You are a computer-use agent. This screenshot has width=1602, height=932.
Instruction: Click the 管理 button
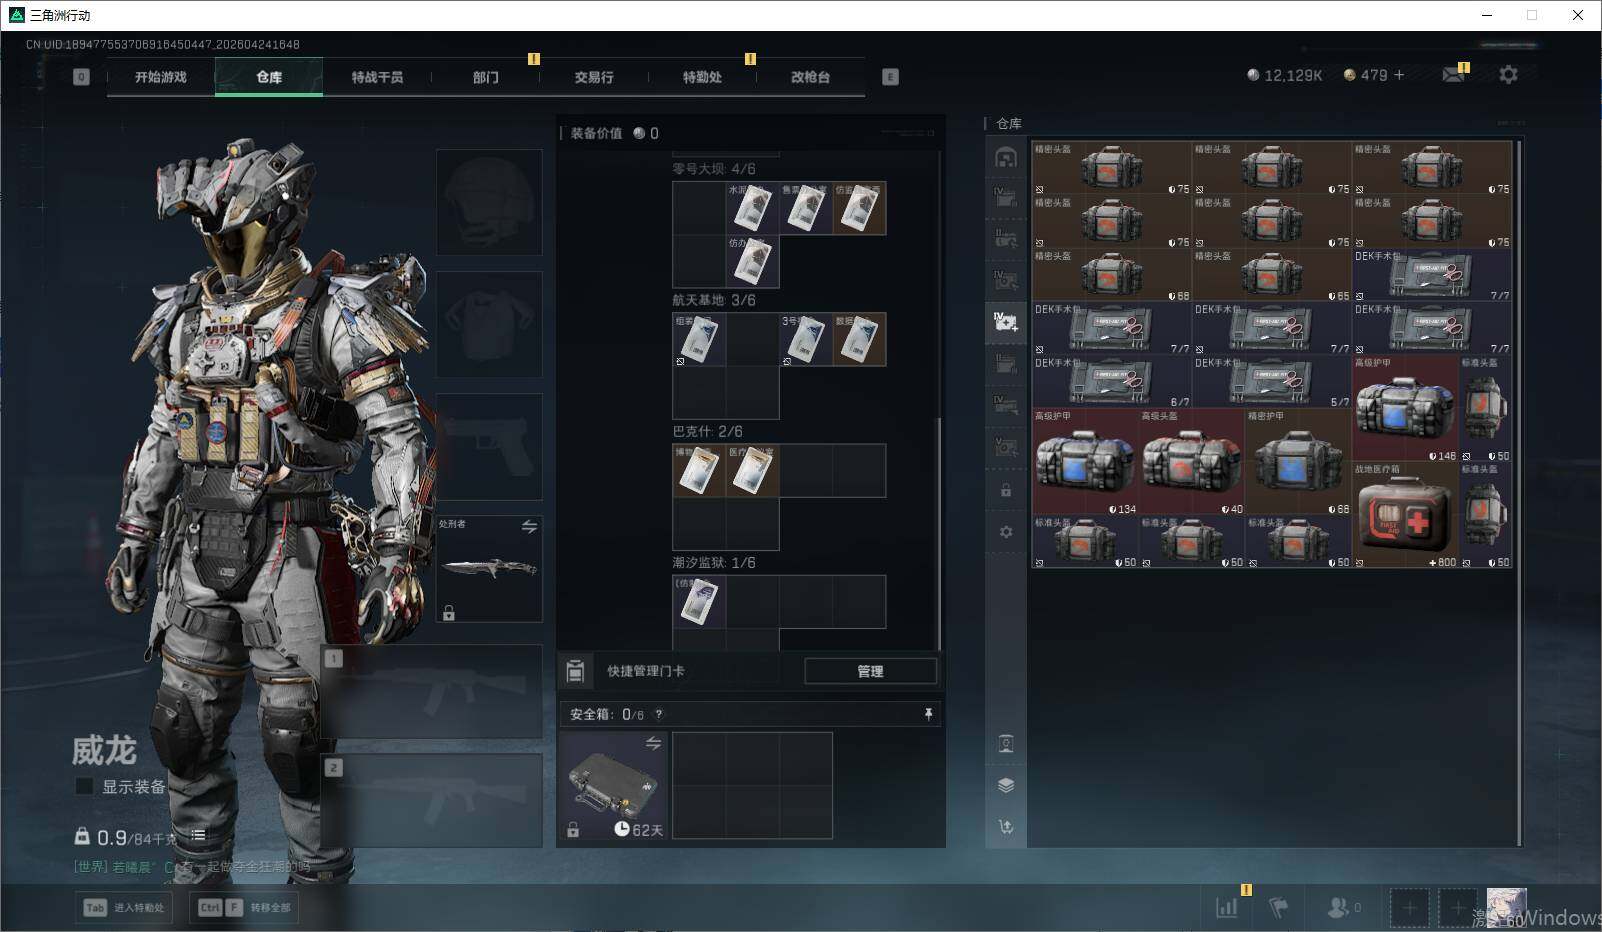870,671
